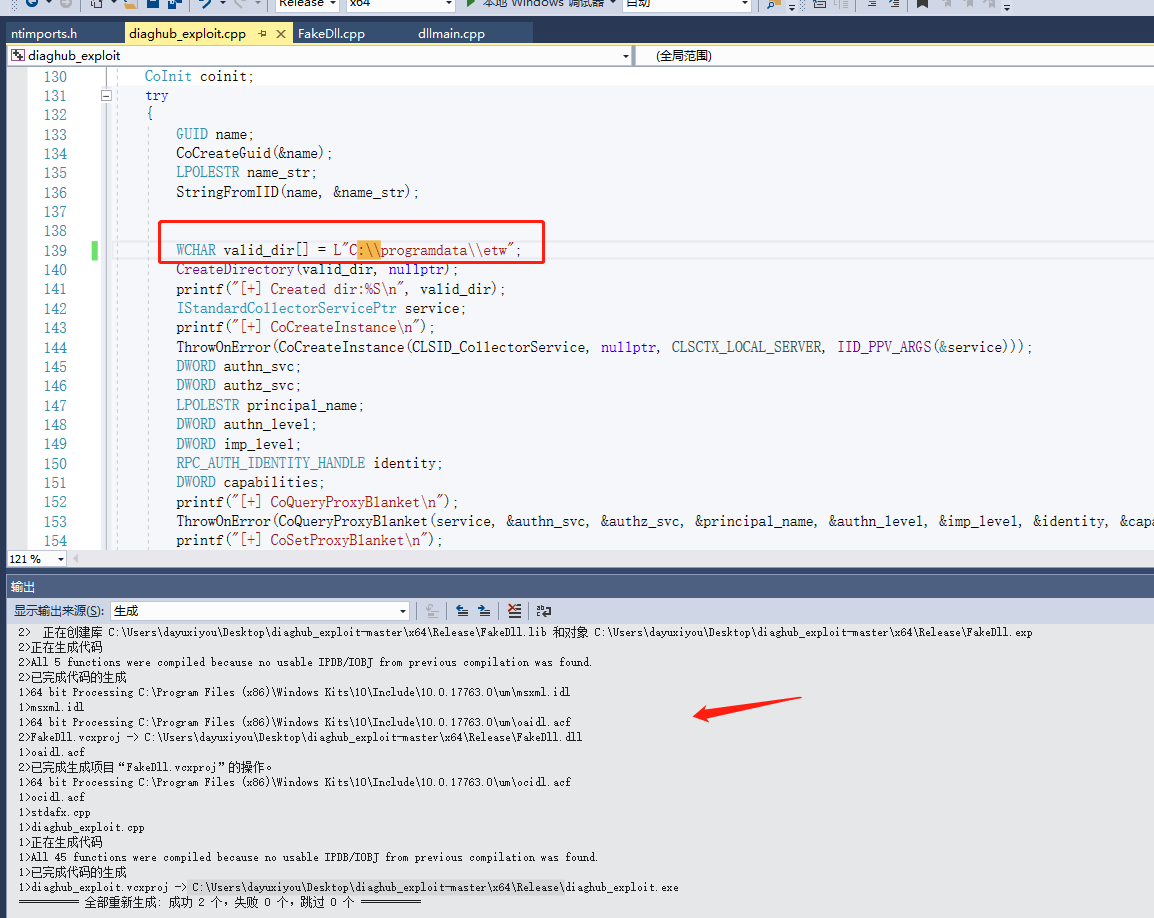This screenshot has height=918, width=1154.
Task: Click the printf "[+] CoQueryProxyBlanket" line
Action: coord(316,502)
